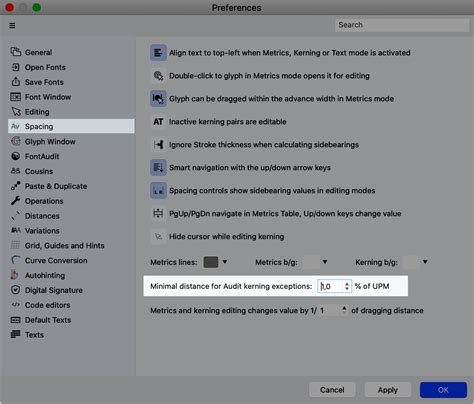The height and width of the screenshot is (404, 474).
Task: Click the green zoom window button
Action: (37, 7)
